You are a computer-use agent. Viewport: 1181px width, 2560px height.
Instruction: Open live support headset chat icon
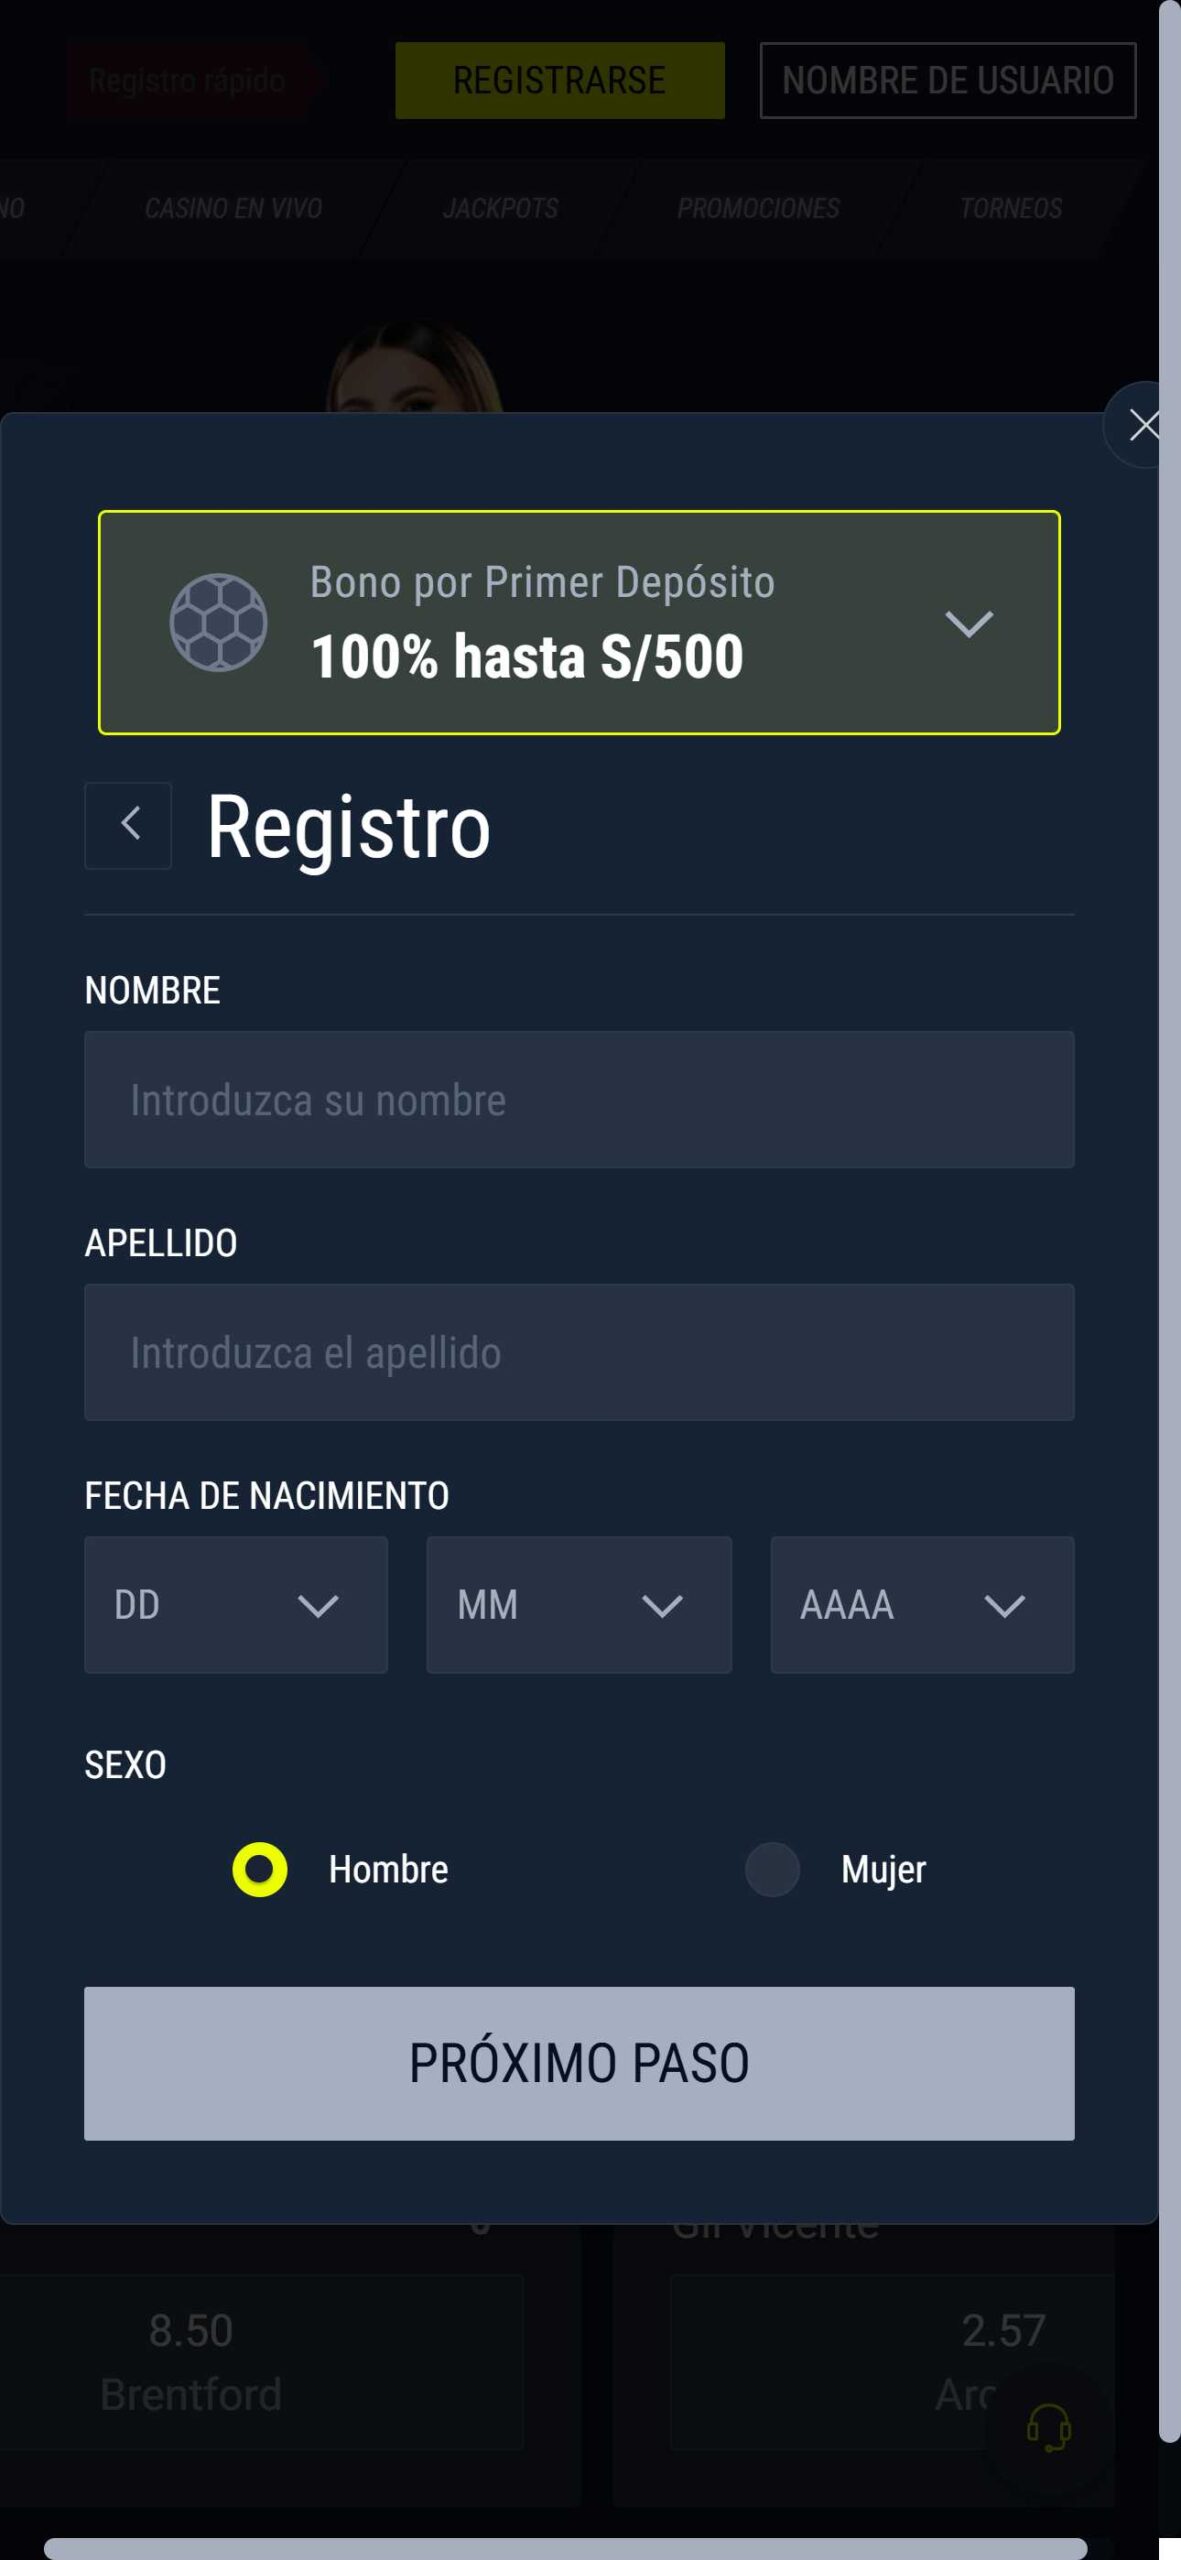[x=1048, y=2426]
